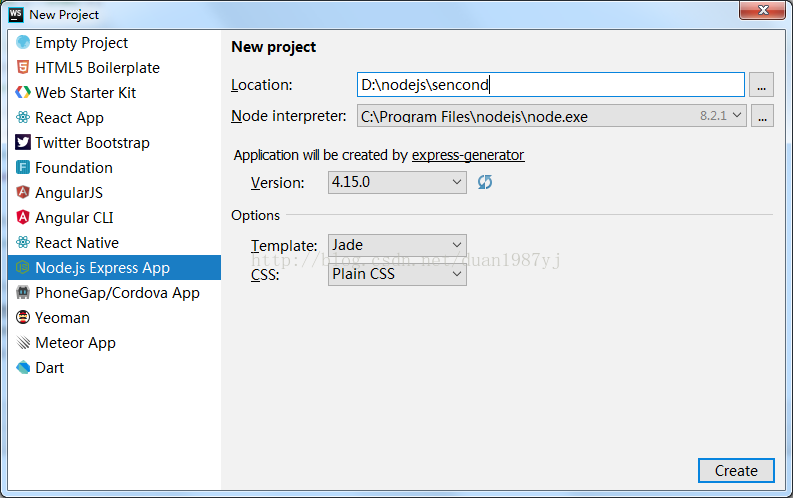
Task: Click the Foundation F icon
Action: tap(23, 167)
